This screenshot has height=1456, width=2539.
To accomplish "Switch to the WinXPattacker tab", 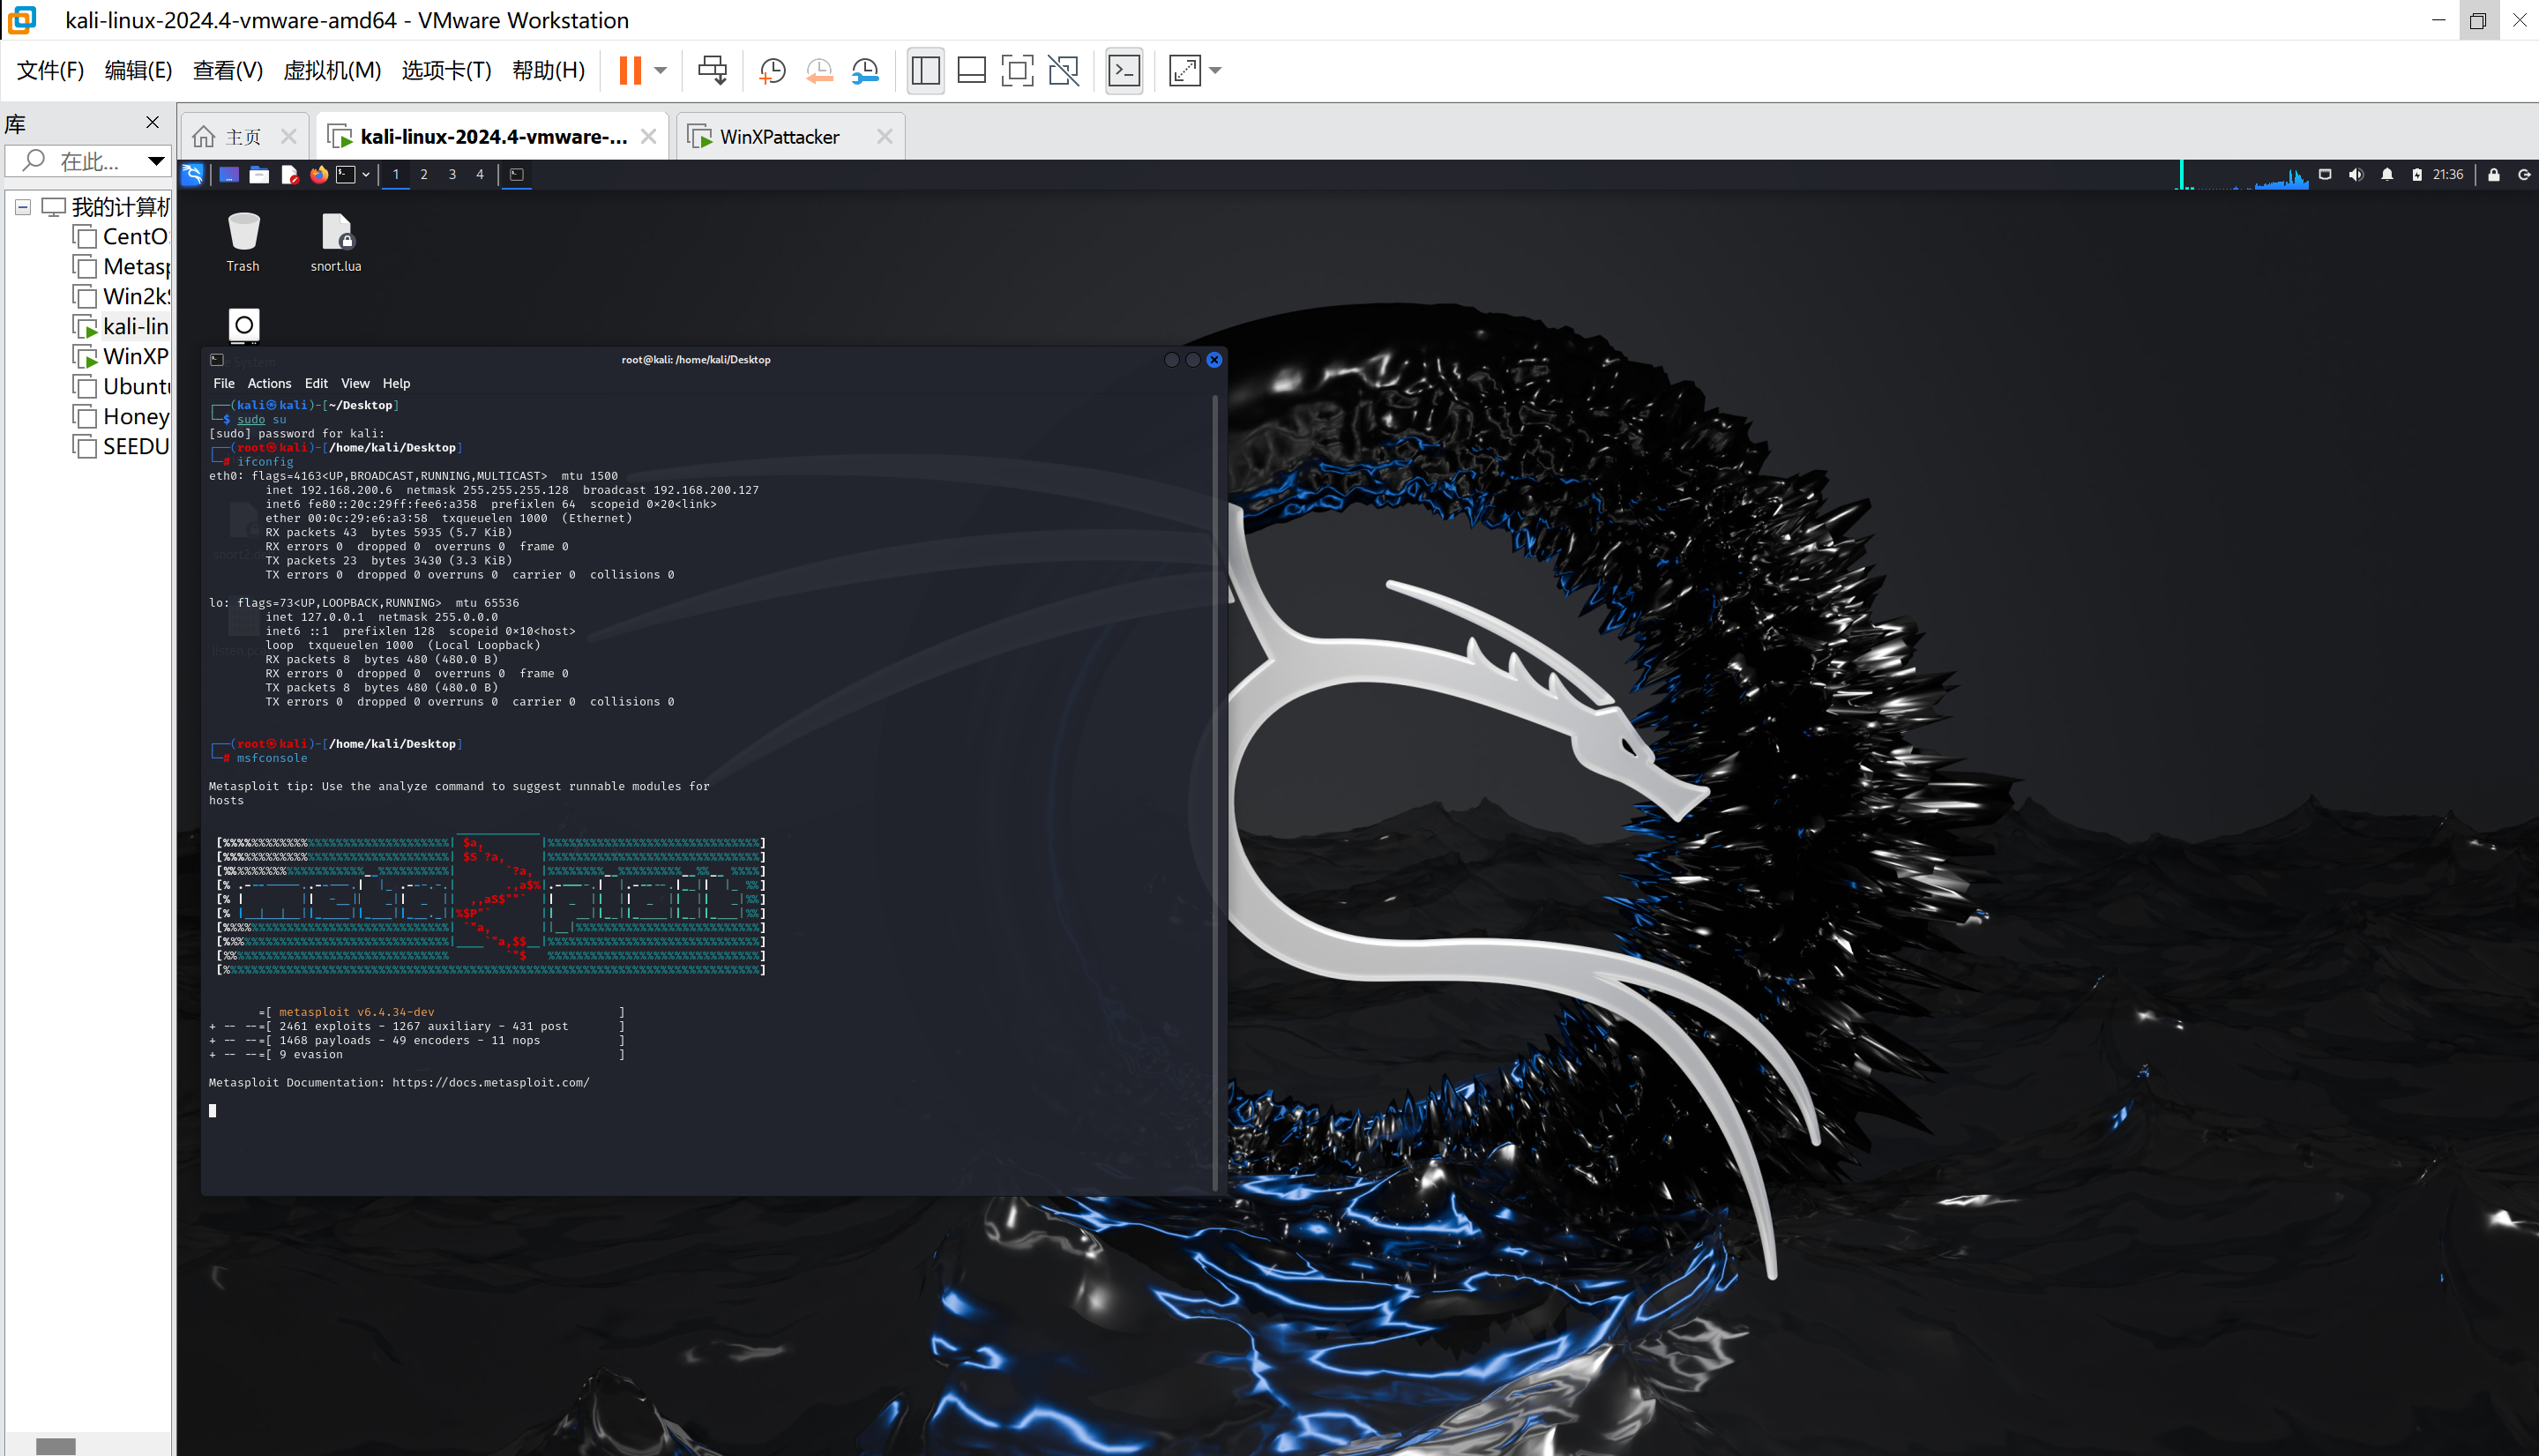I will [x=779, y=137].
